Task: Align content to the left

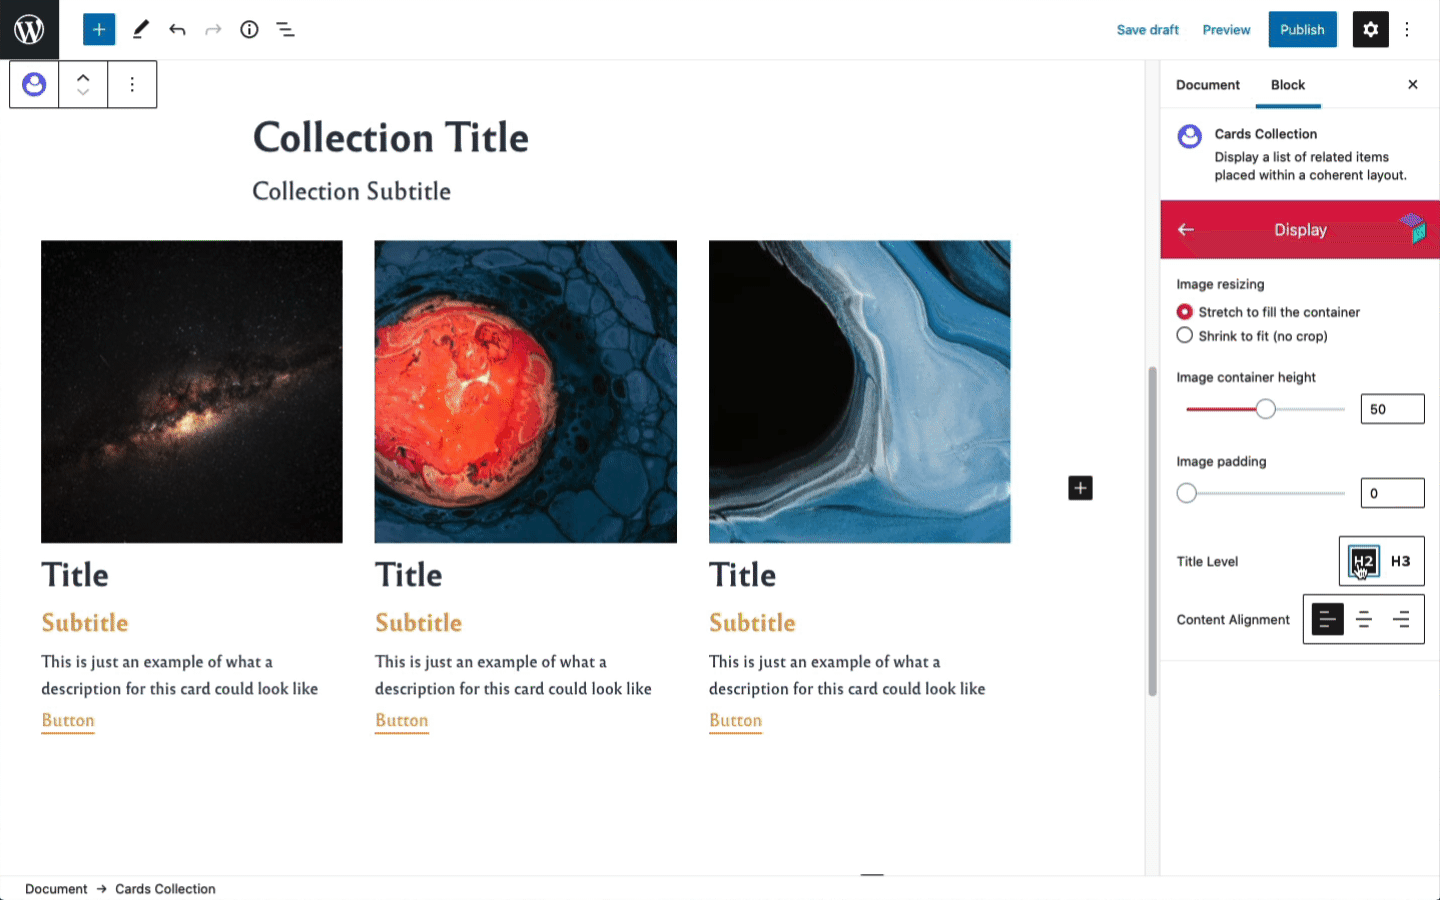Action: (x=1327, y=620)
